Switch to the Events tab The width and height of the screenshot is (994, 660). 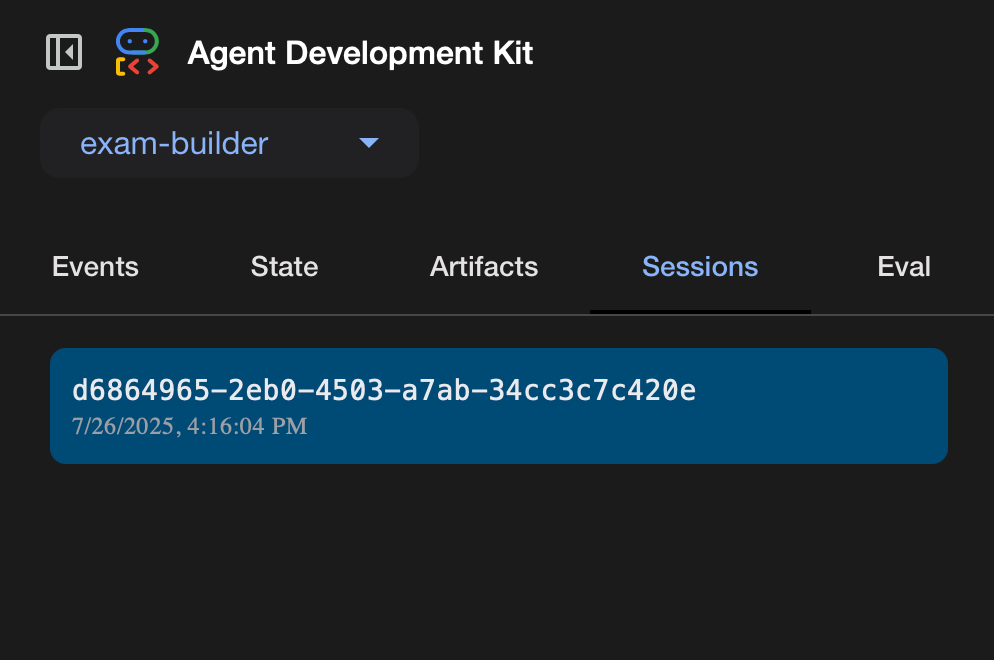pos(95,267)
